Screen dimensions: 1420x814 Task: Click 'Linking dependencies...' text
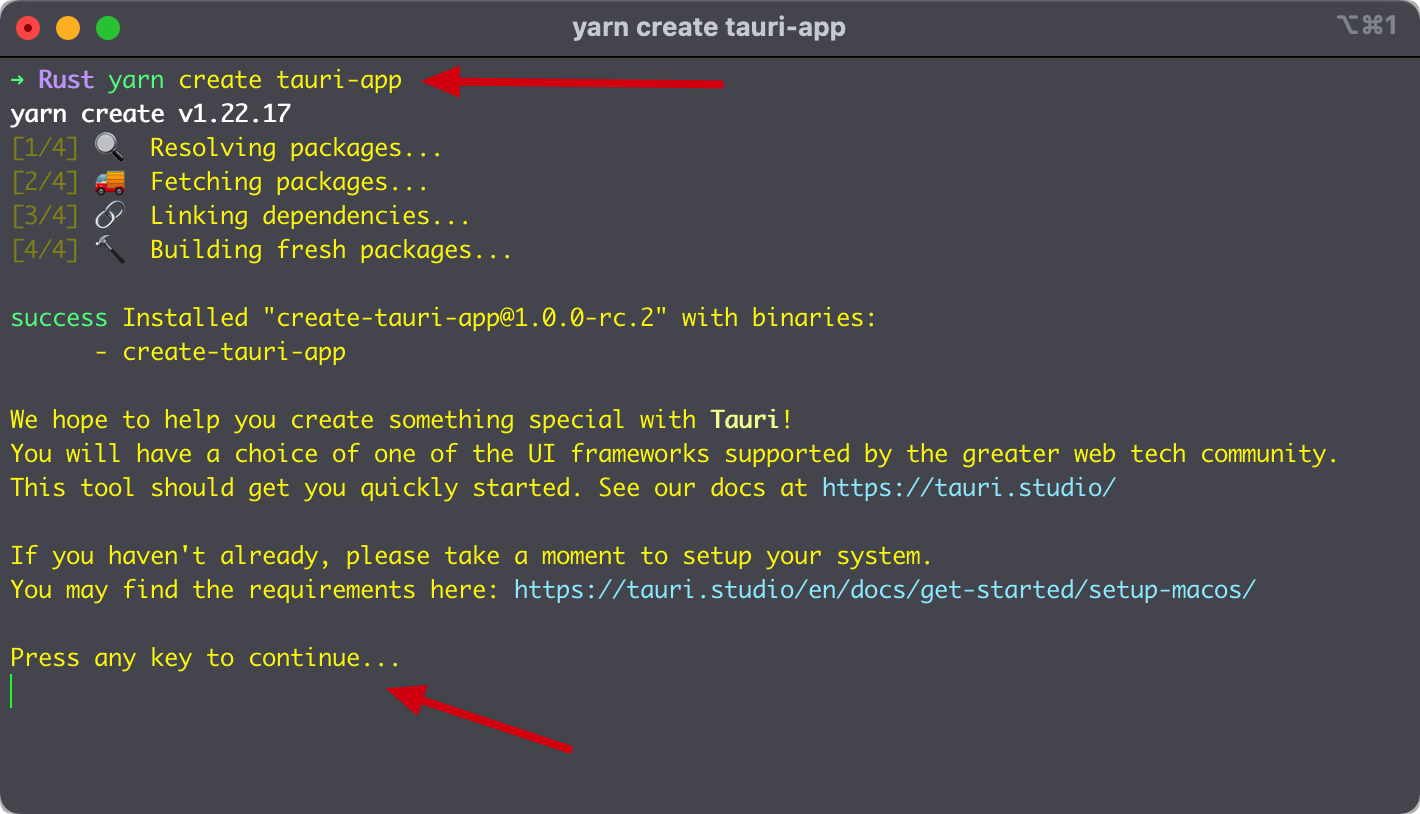310,216
